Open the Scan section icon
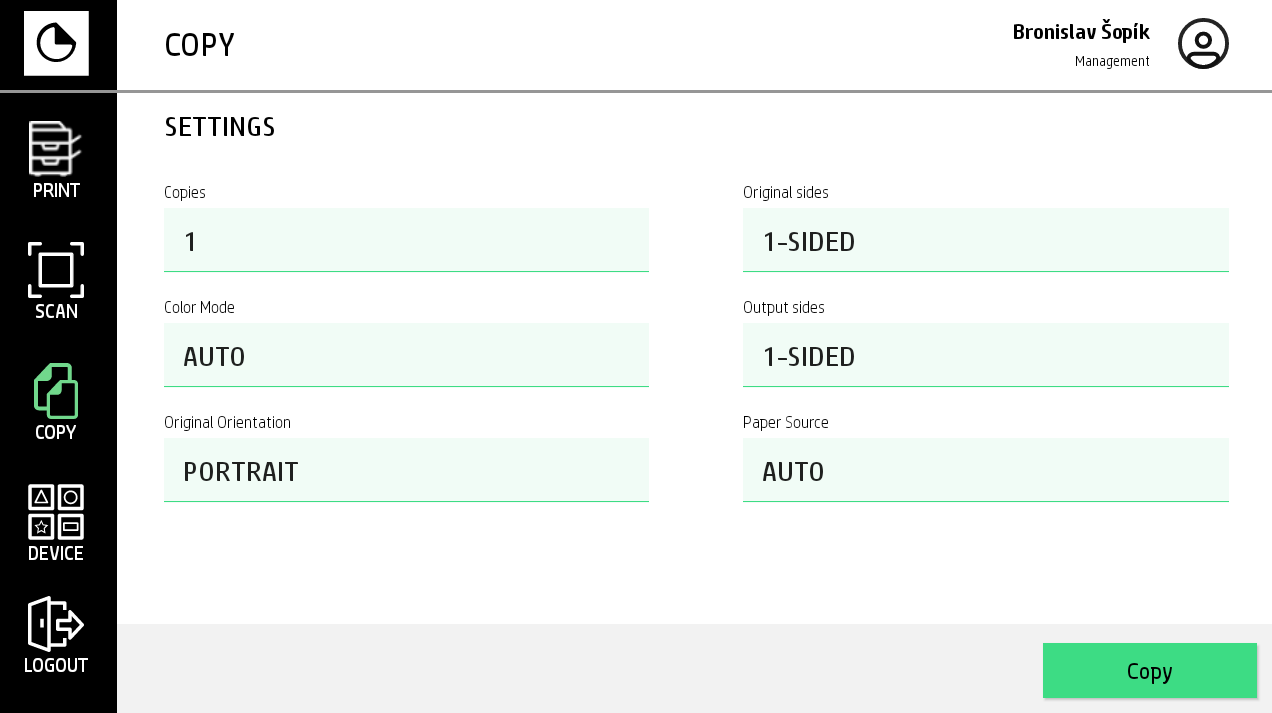 click(x=56, y=269)
